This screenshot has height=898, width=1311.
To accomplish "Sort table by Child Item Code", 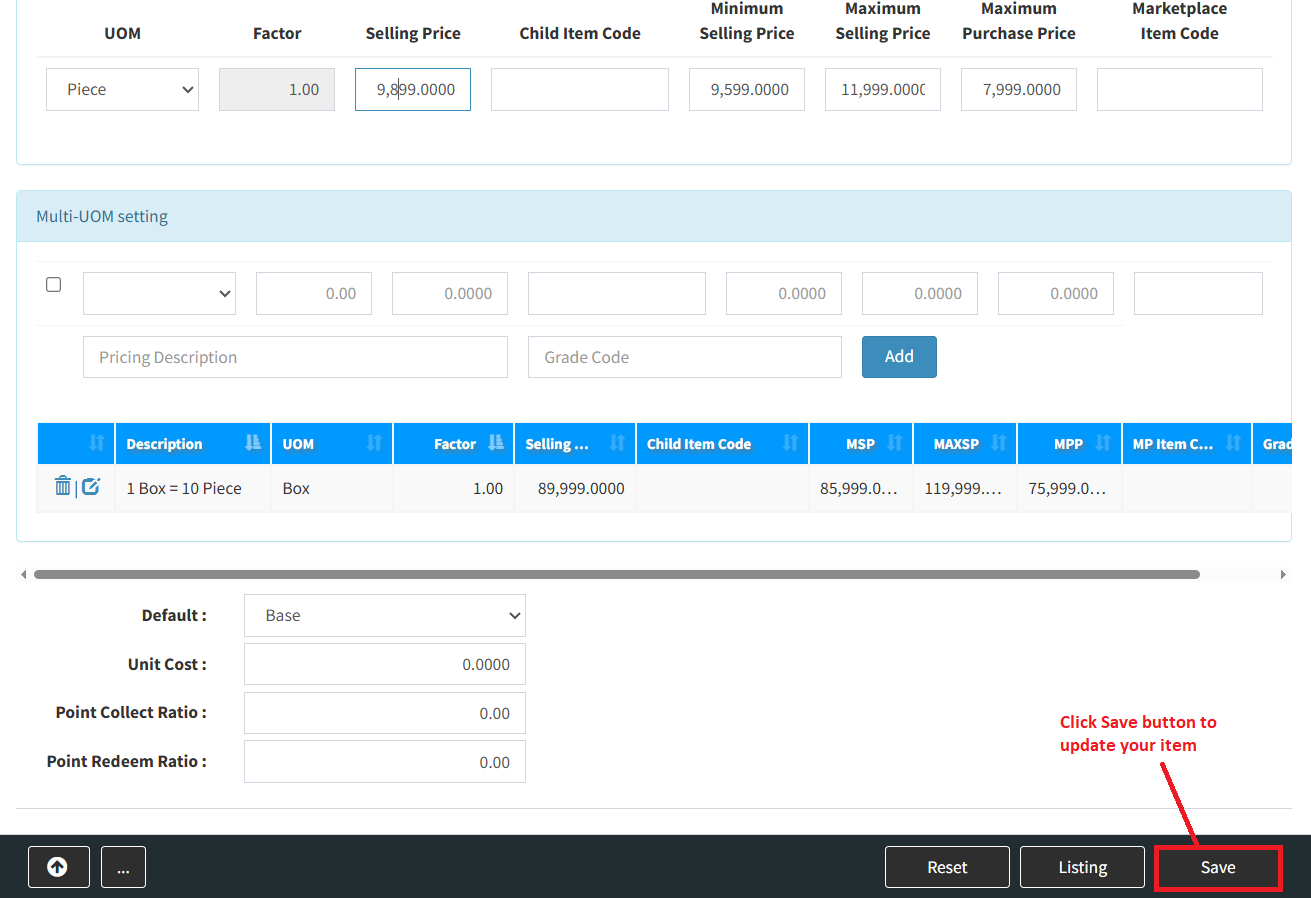I will [x=721, y=444].
